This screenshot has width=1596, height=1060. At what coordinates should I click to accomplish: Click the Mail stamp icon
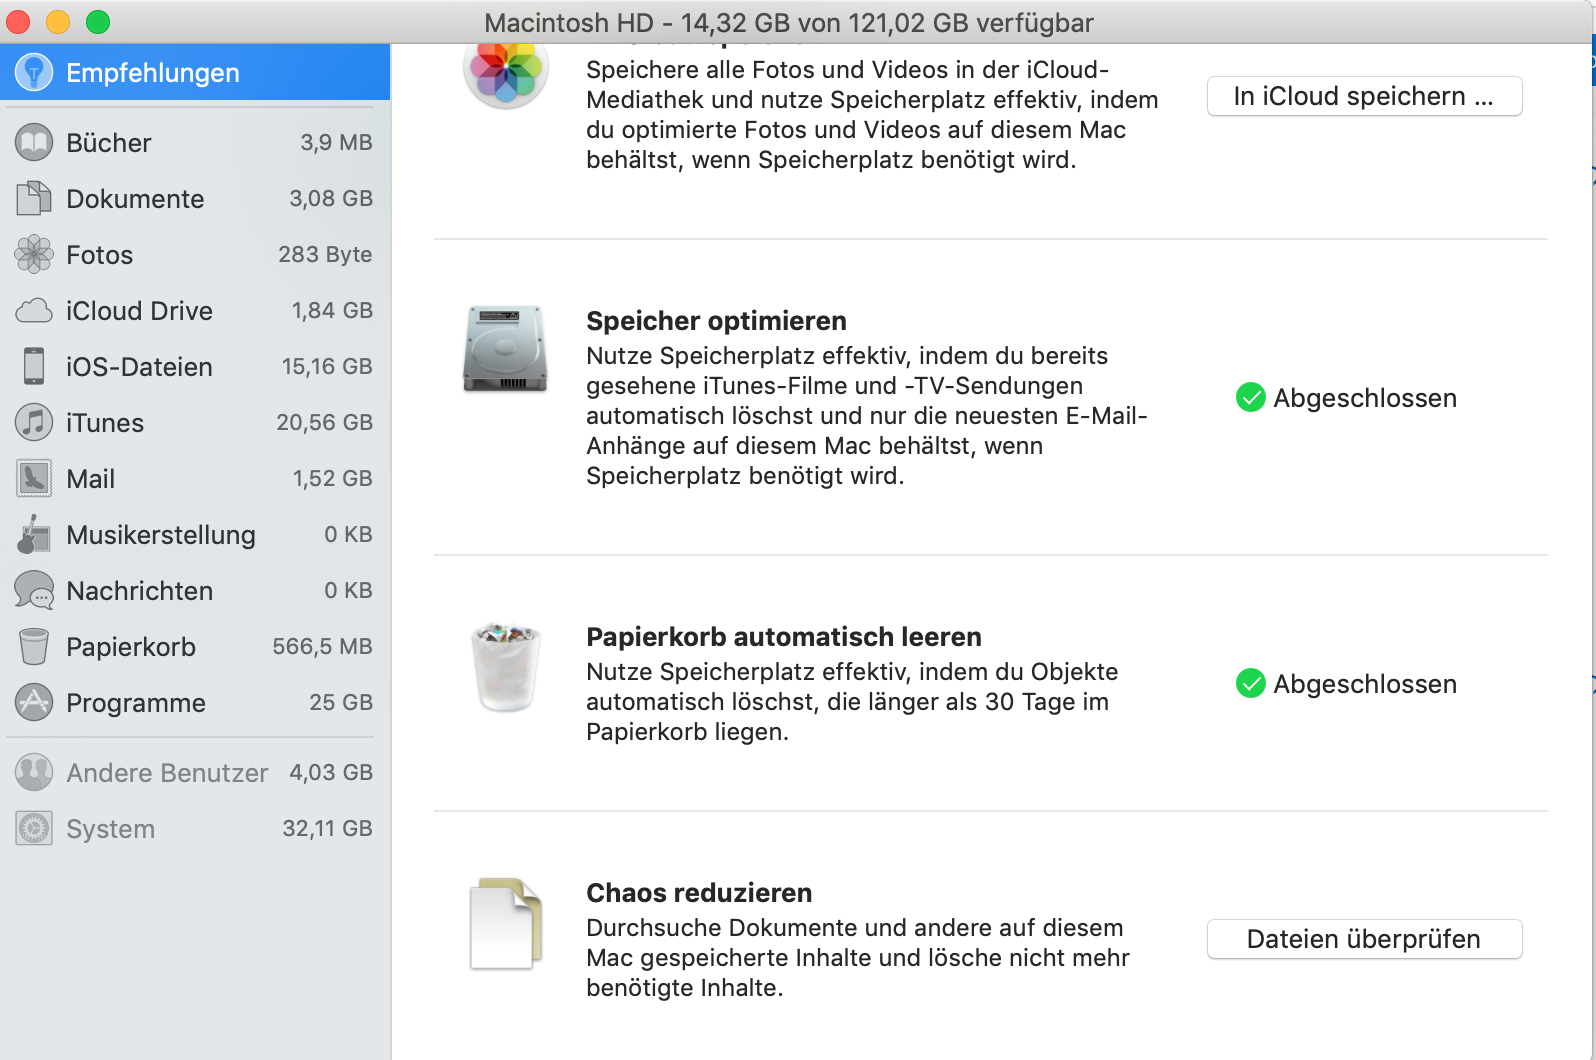click(x=34, y=479)
